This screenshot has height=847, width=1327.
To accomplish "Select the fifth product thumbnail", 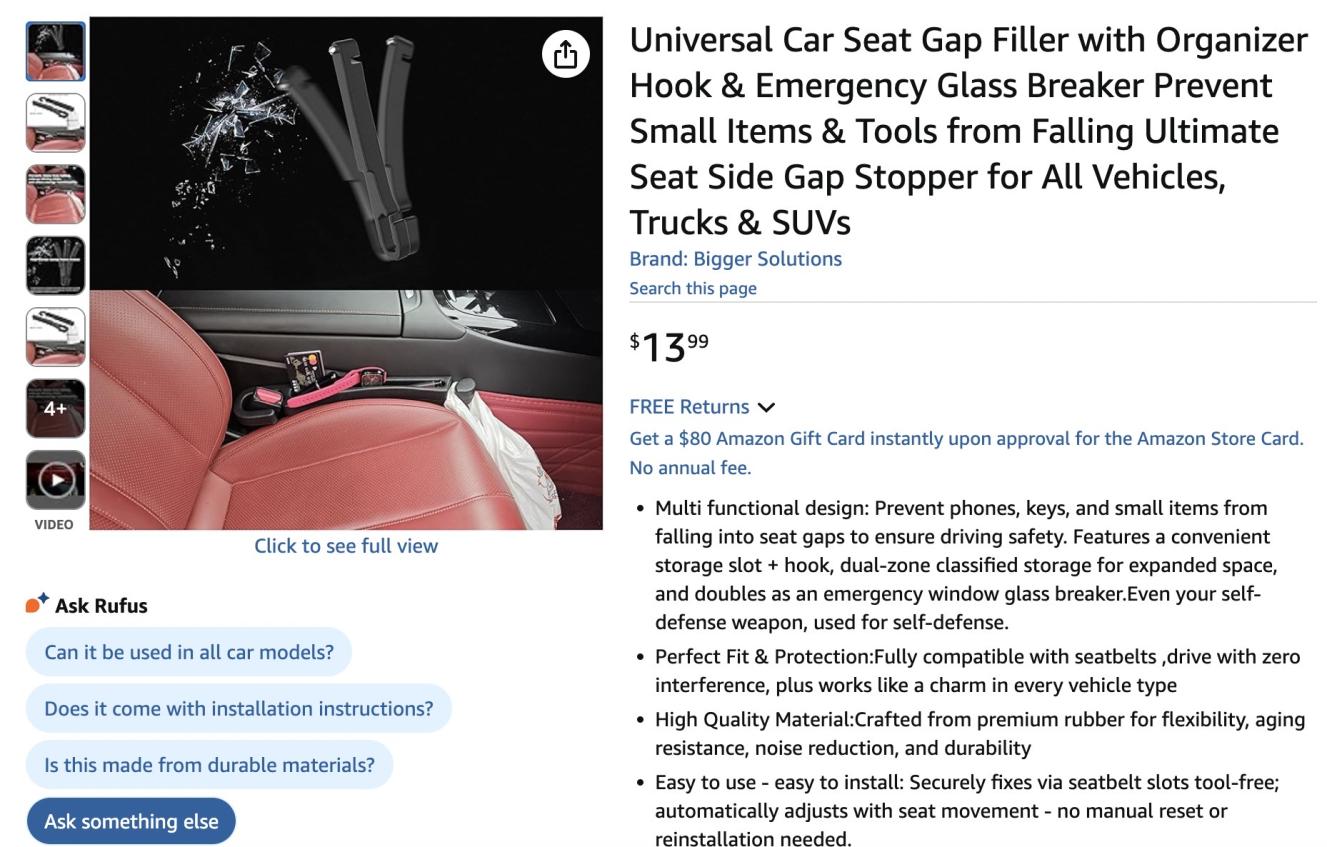I will (55, 337).
